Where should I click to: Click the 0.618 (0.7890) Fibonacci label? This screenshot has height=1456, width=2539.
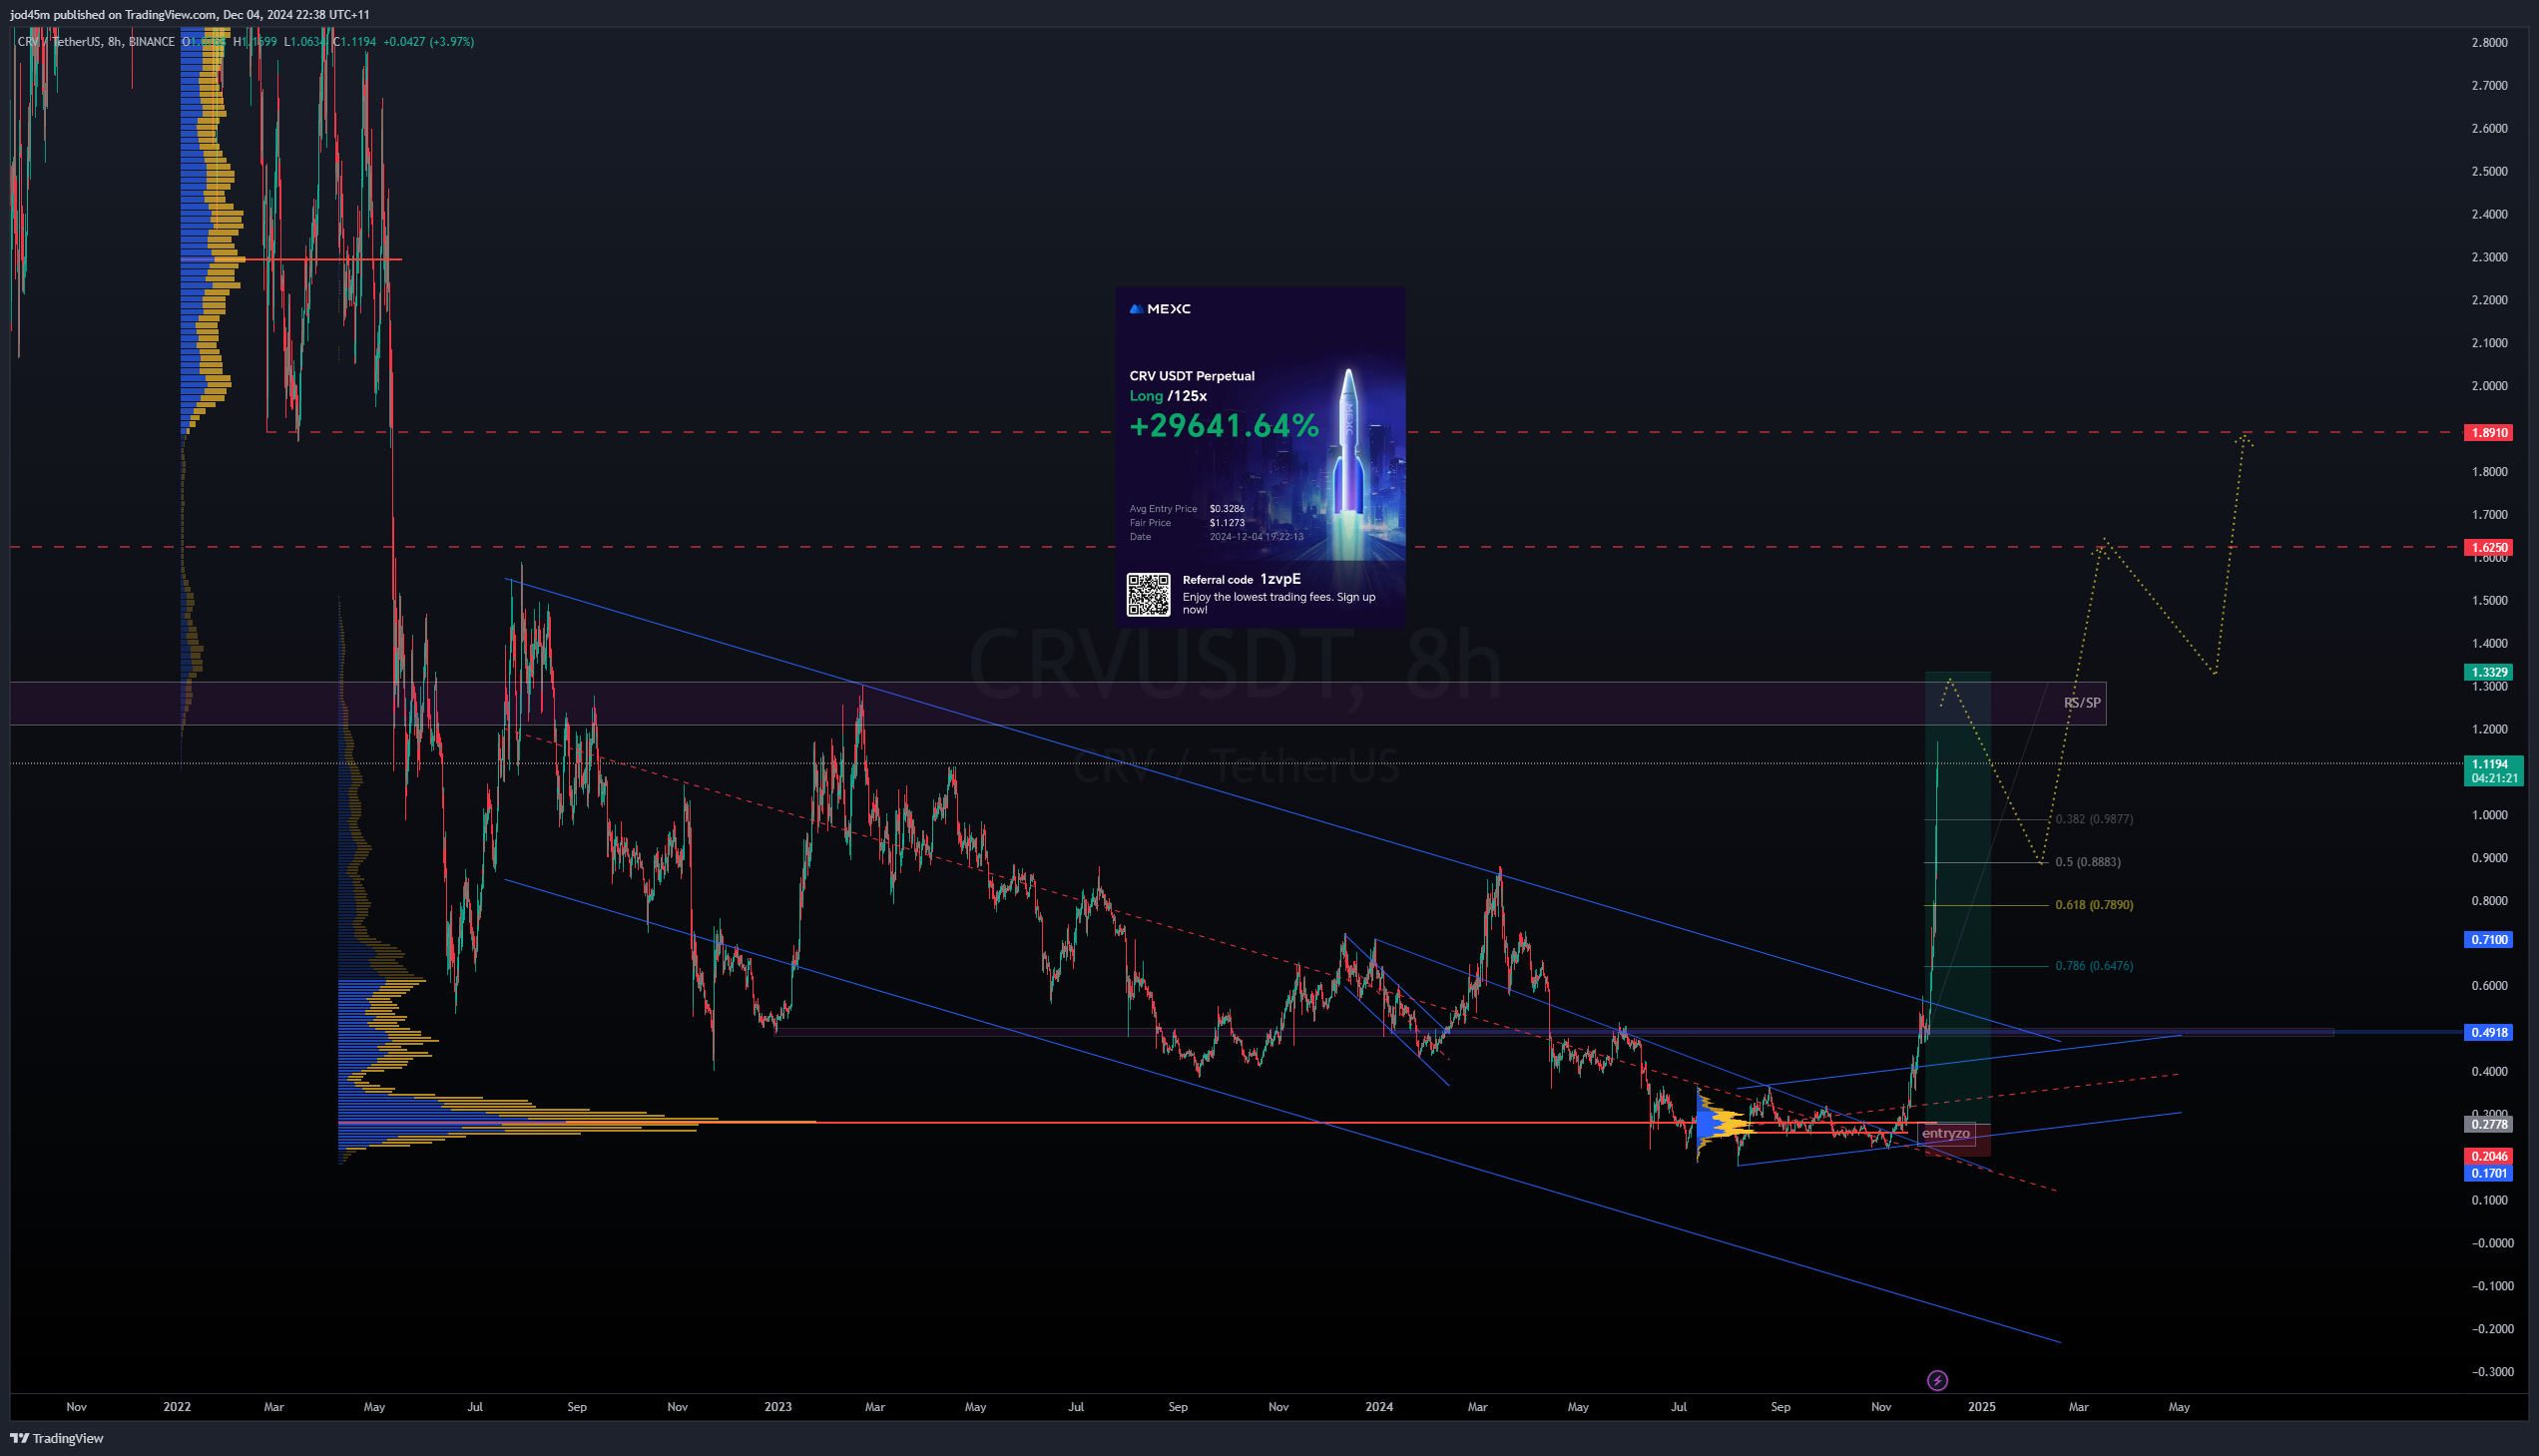coord(2094,905)
